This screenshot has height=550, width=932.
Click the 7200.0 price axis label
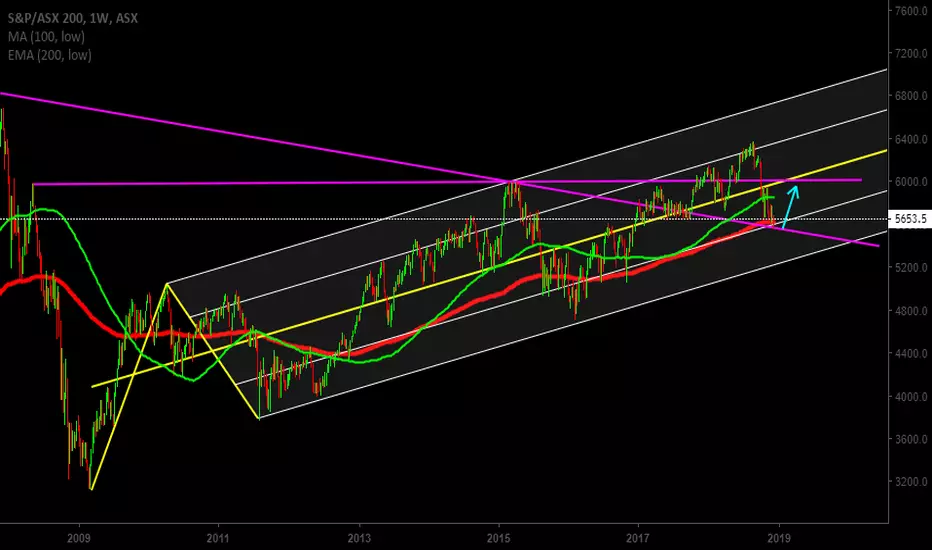911,54
